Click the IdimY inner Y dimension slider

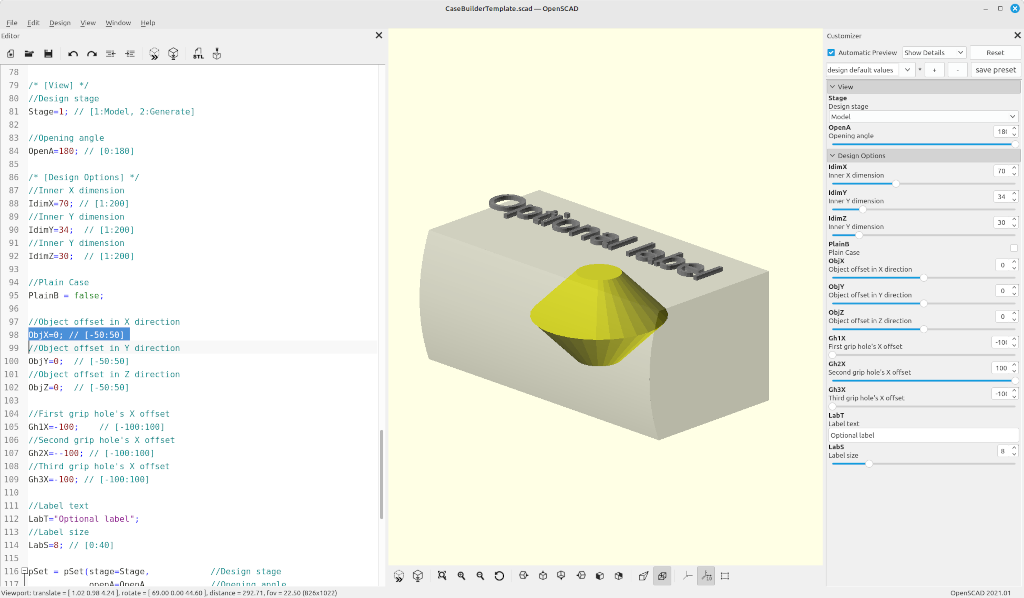point(923,210)
